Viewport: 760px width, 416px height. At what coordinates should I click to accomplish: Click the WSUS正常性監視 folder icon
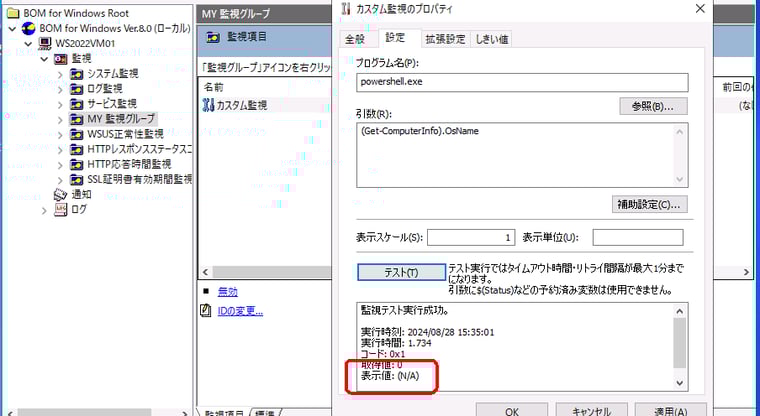click(76, 134)
